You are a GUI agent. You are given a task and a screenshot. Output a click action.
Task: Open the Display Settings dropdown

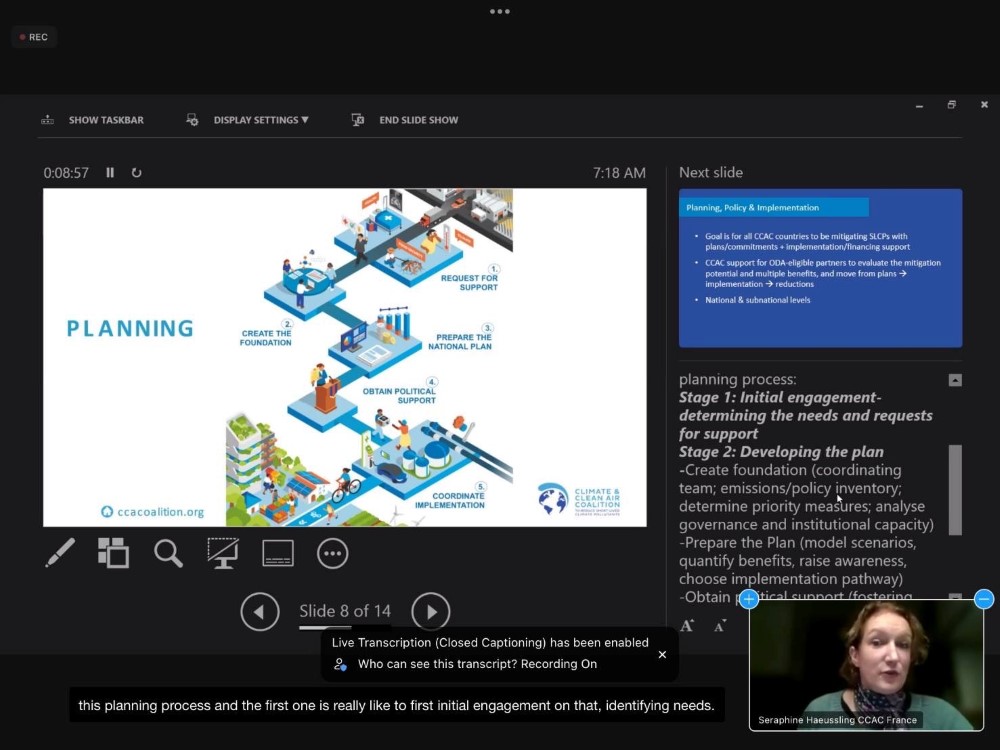(x=248, y=120)
